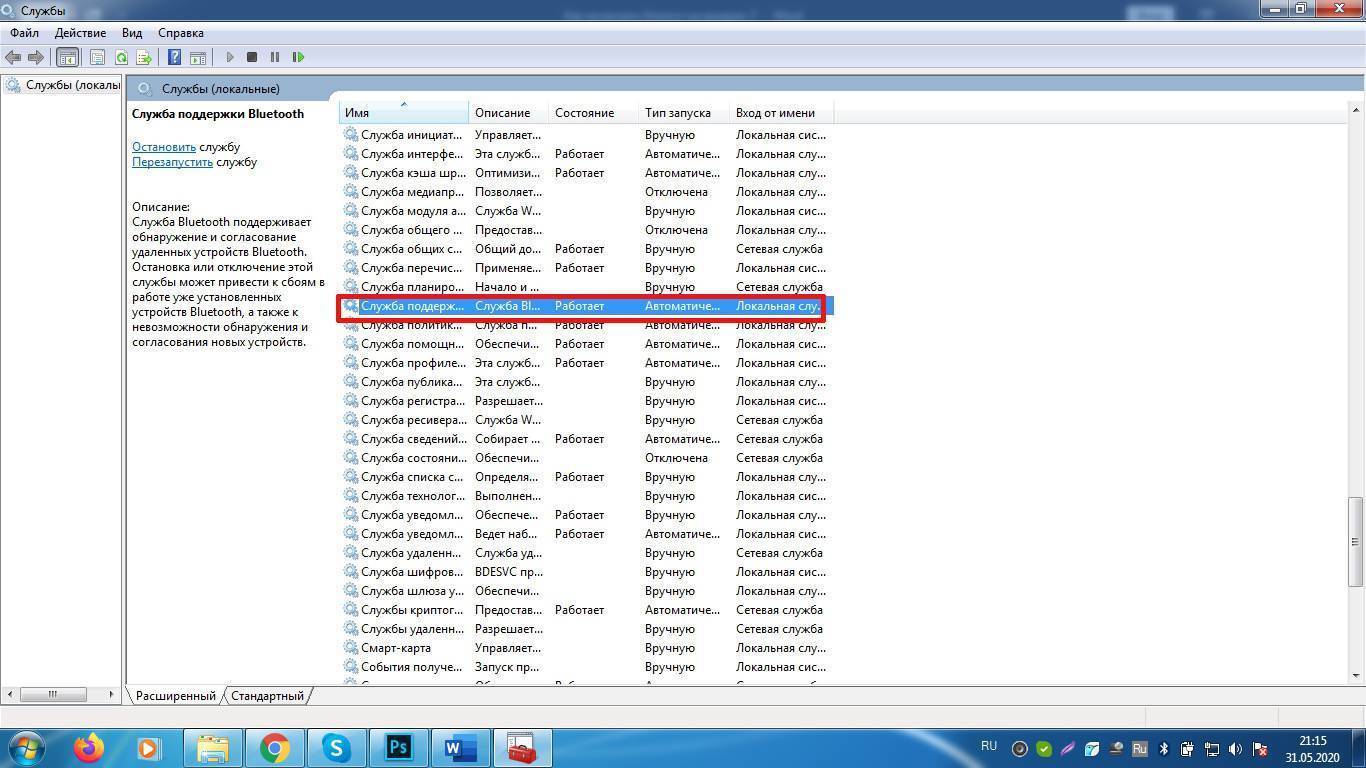
Task: Open the blue Help toolbar icon
Action: coord(175,57)
